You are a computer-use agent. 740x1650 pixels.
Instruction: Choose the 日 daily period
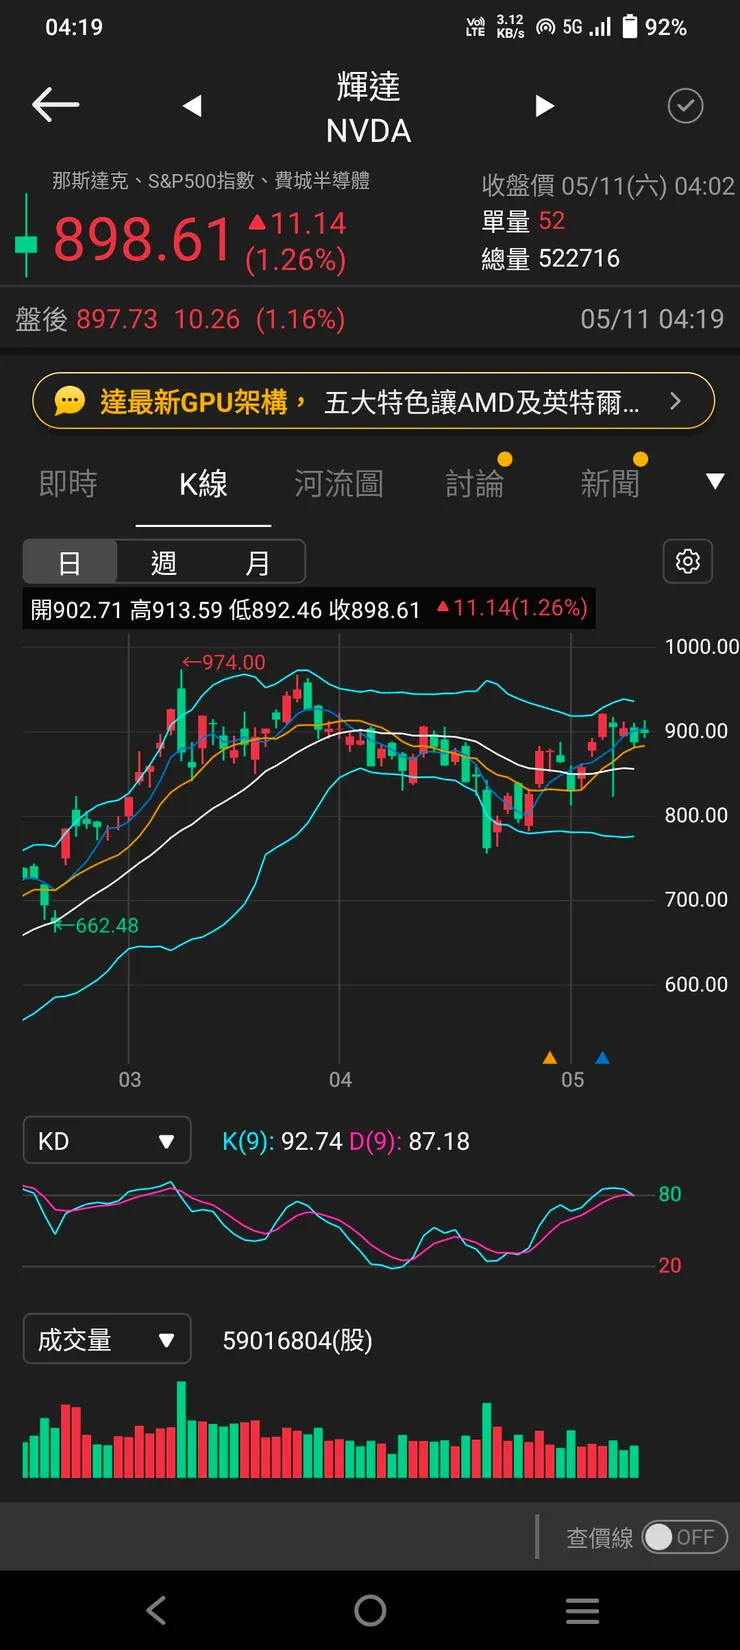70,563
